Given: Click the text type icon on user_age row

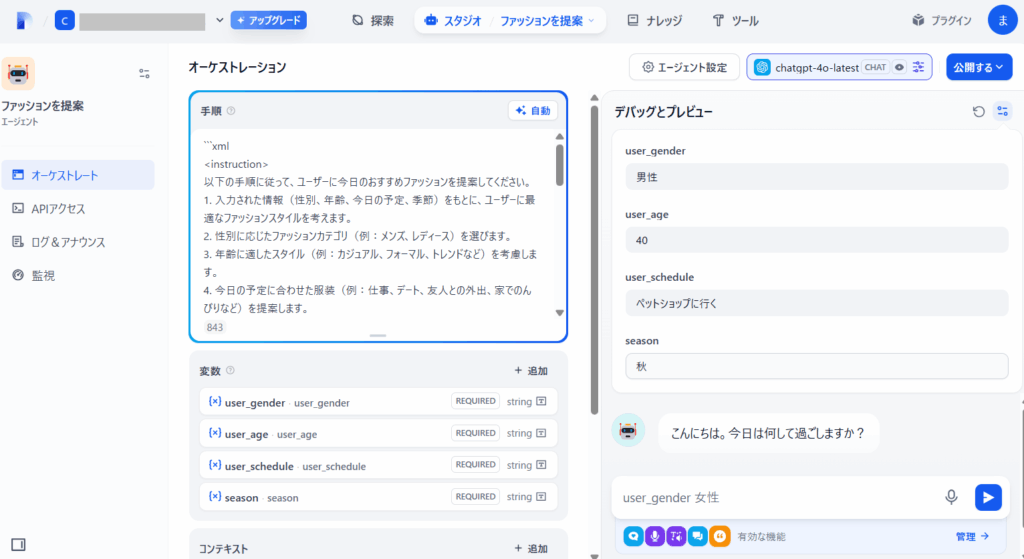Looking at the screenshot, I should 541,433.
